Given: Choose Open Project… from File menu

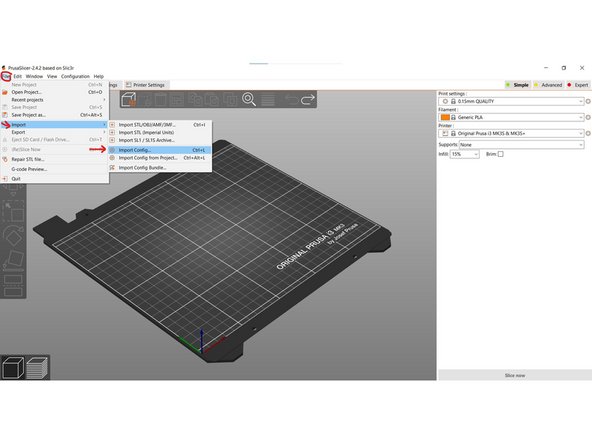Looking at the screenshot, I should (54, 92).
